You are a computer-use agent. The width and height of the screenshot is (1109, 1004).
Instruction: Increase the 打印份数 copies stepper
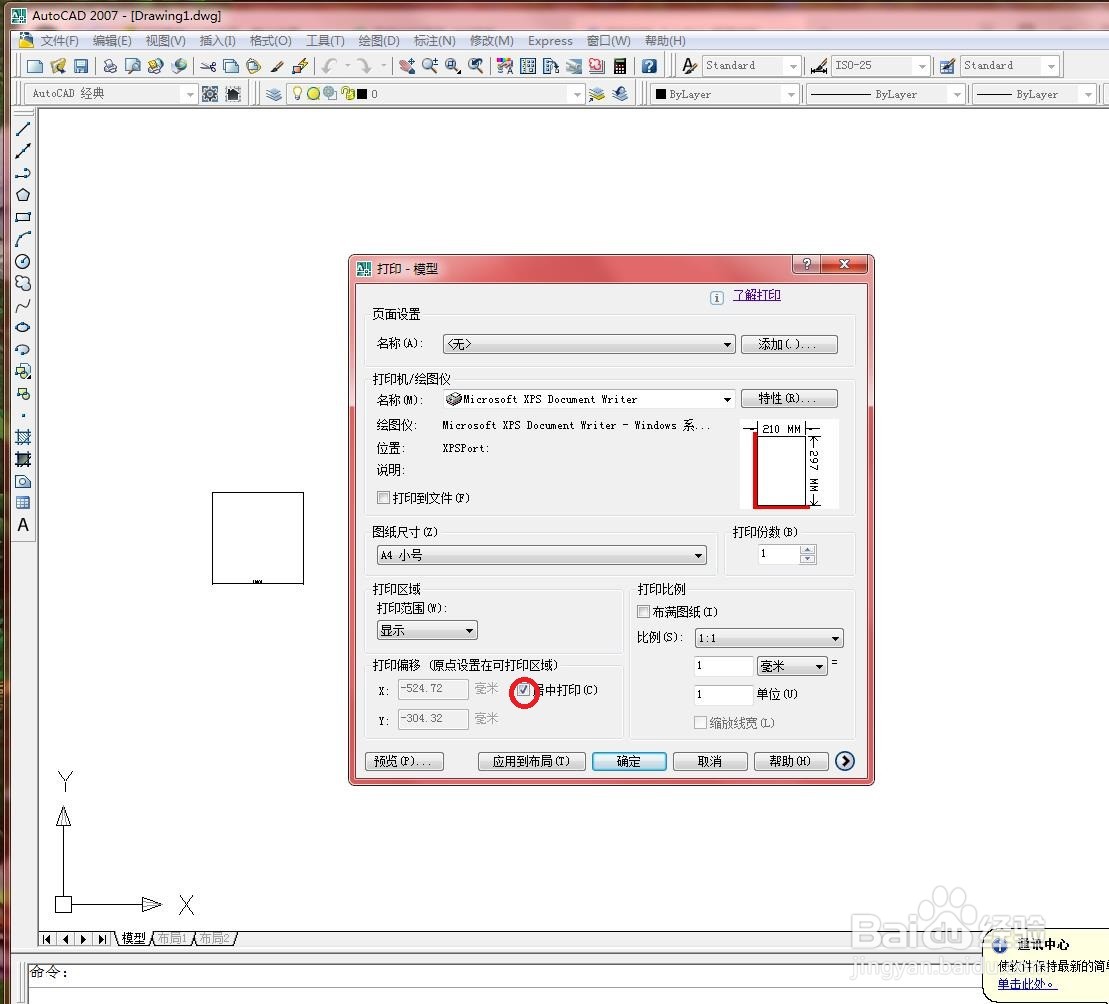pyautogui.click(x=808, y=549)
